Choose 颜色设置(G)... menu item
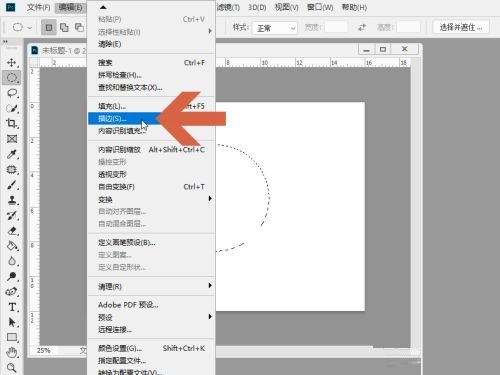The height and width of the screenshot is (375, 500). 151,348
